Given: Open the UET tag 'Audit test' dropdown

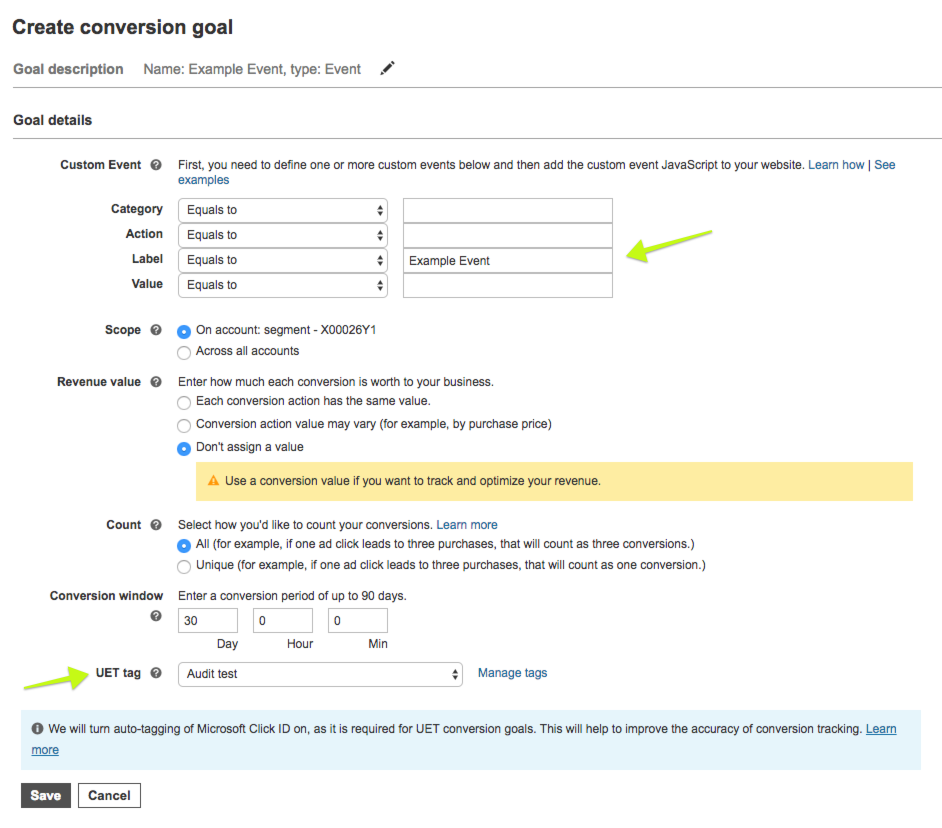Looking at the screenshot, I should [320, 673].
